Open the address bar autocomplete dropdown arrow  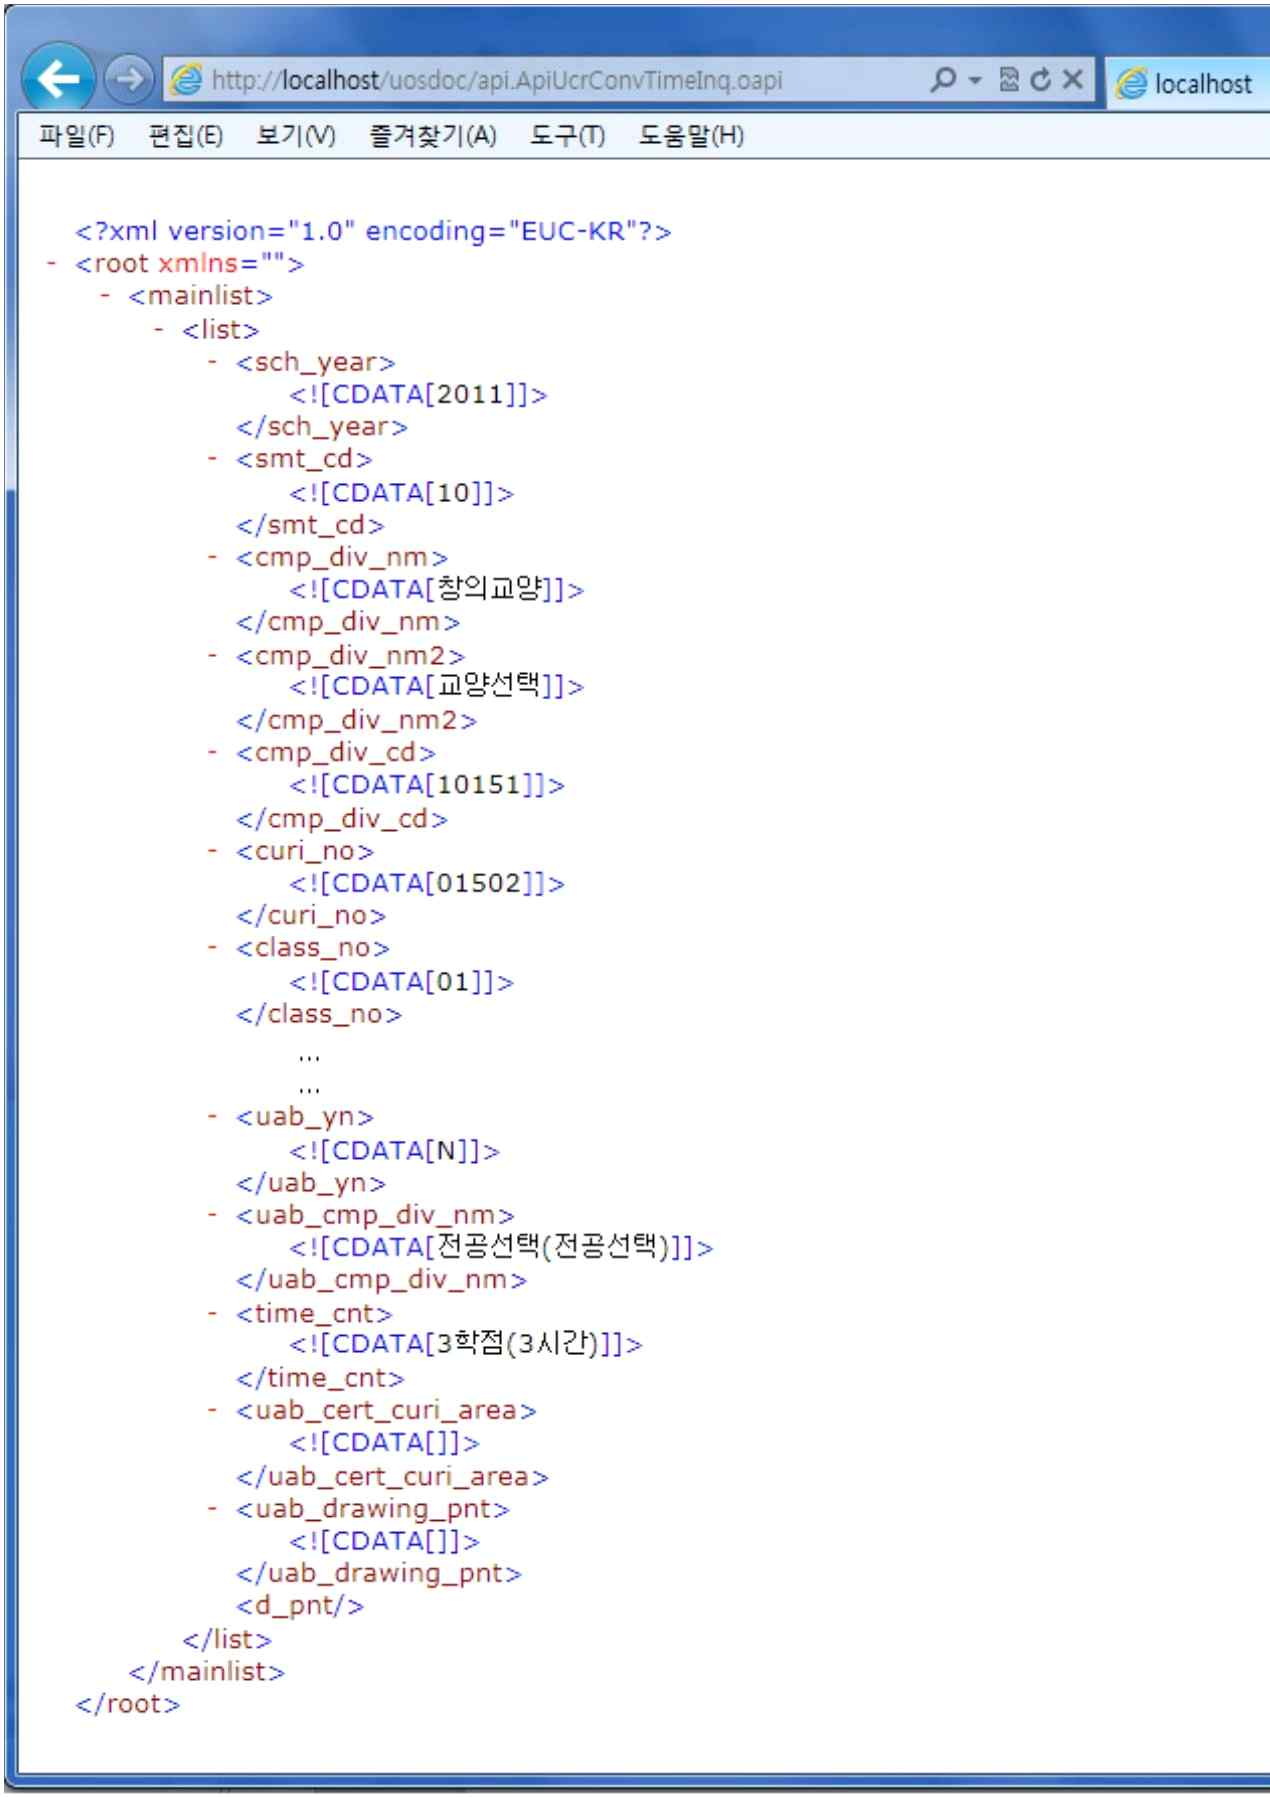click(975, 80)
